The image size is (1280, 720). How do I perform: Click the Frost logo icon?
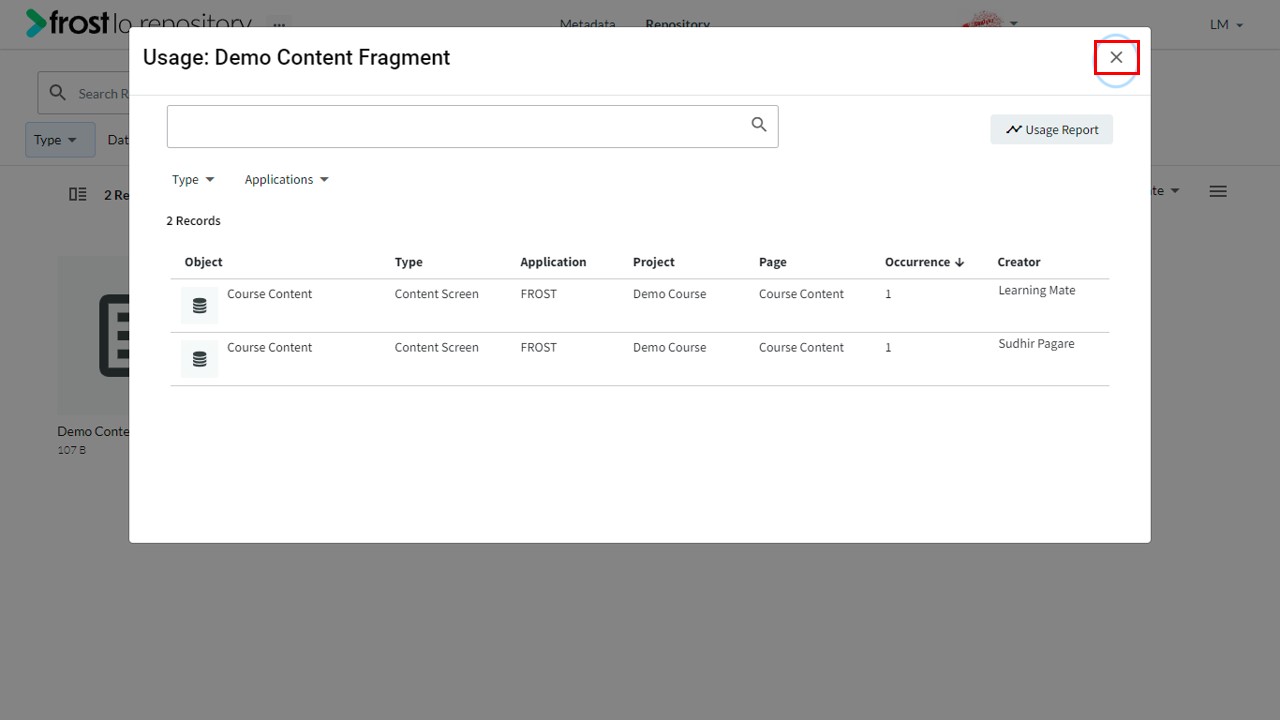point(36,23)
